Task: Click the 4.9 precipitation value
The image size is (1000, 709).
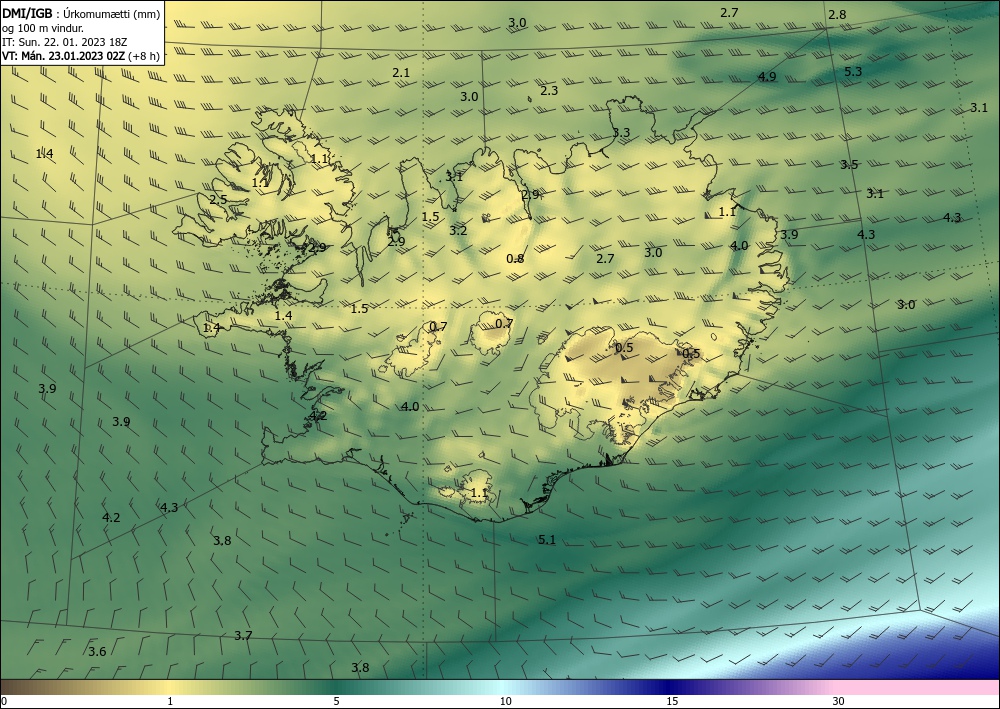Action: pos(767,77)
